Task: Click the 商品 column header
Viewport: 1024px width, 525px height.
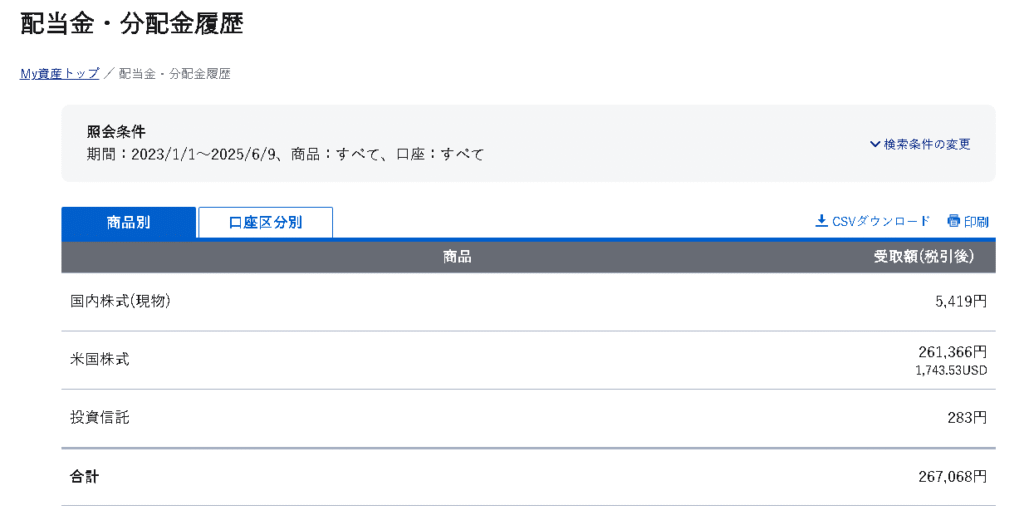Action: coord(457,257)
